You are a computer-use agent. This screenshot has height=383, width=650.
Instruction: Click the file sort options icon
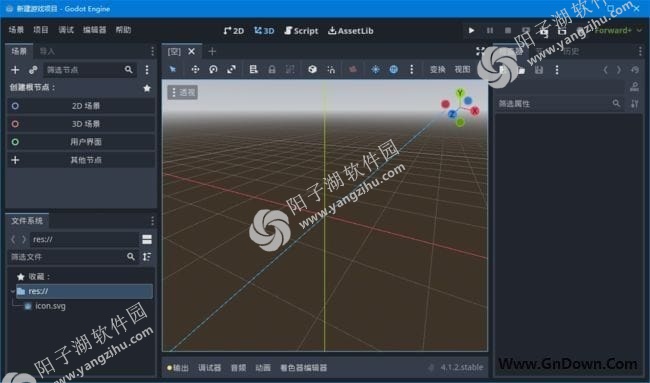[x=147, y=257]
